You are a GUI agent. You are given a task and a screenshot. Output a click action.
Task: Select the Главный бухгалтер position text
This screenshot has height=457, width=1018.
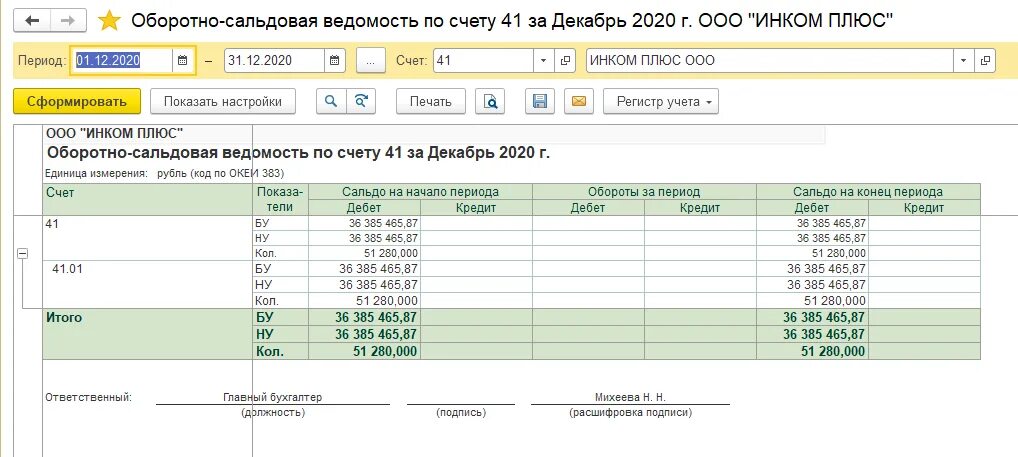click(273, 397)
